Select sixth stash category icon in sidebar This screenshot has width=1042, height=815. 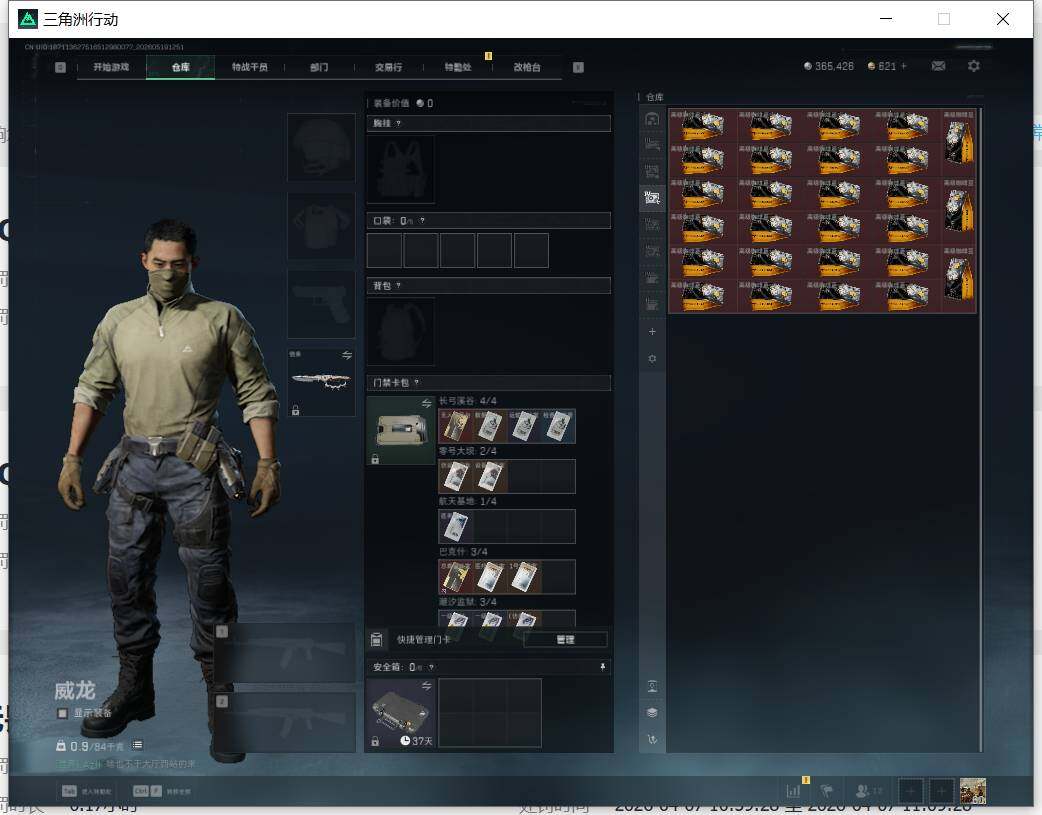pos(652,251)
